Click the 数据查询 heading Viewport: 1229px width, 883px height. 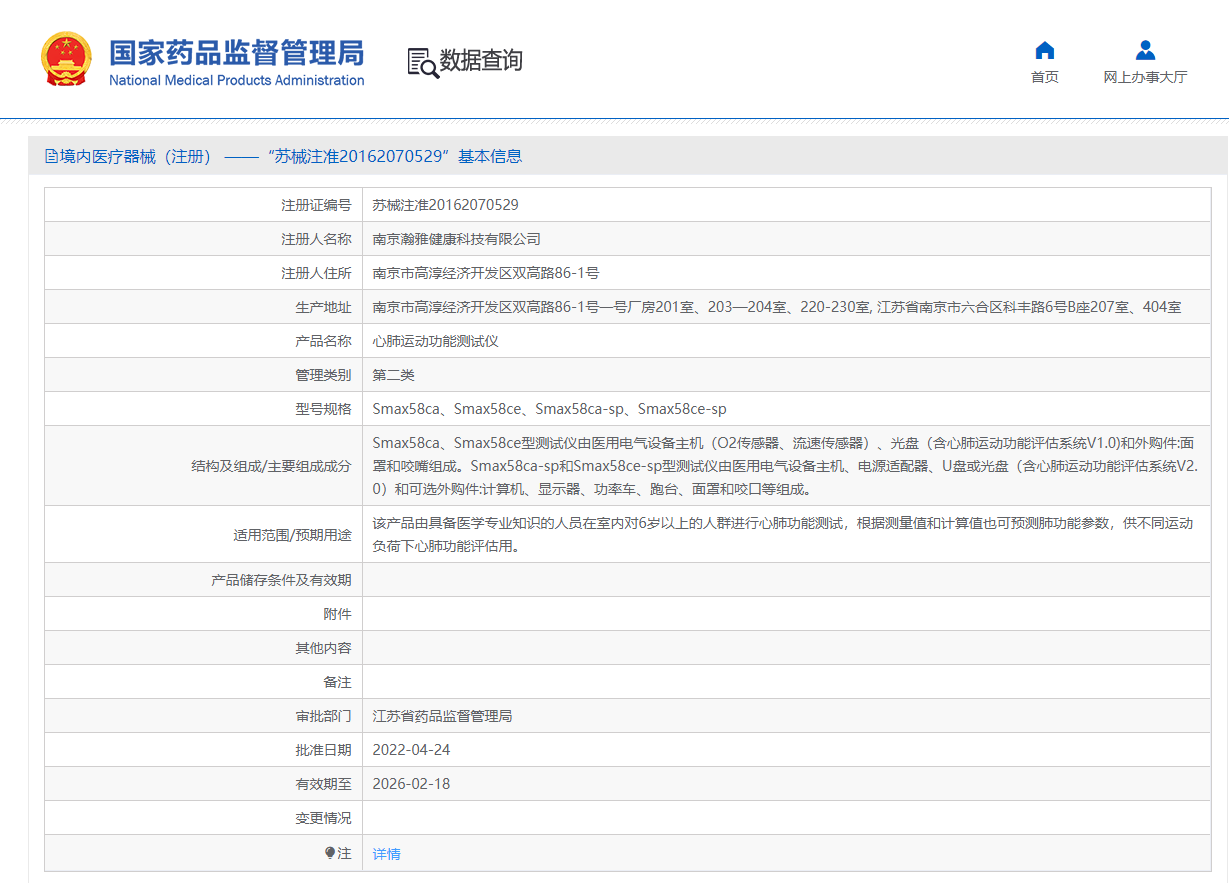pos(481,61)
